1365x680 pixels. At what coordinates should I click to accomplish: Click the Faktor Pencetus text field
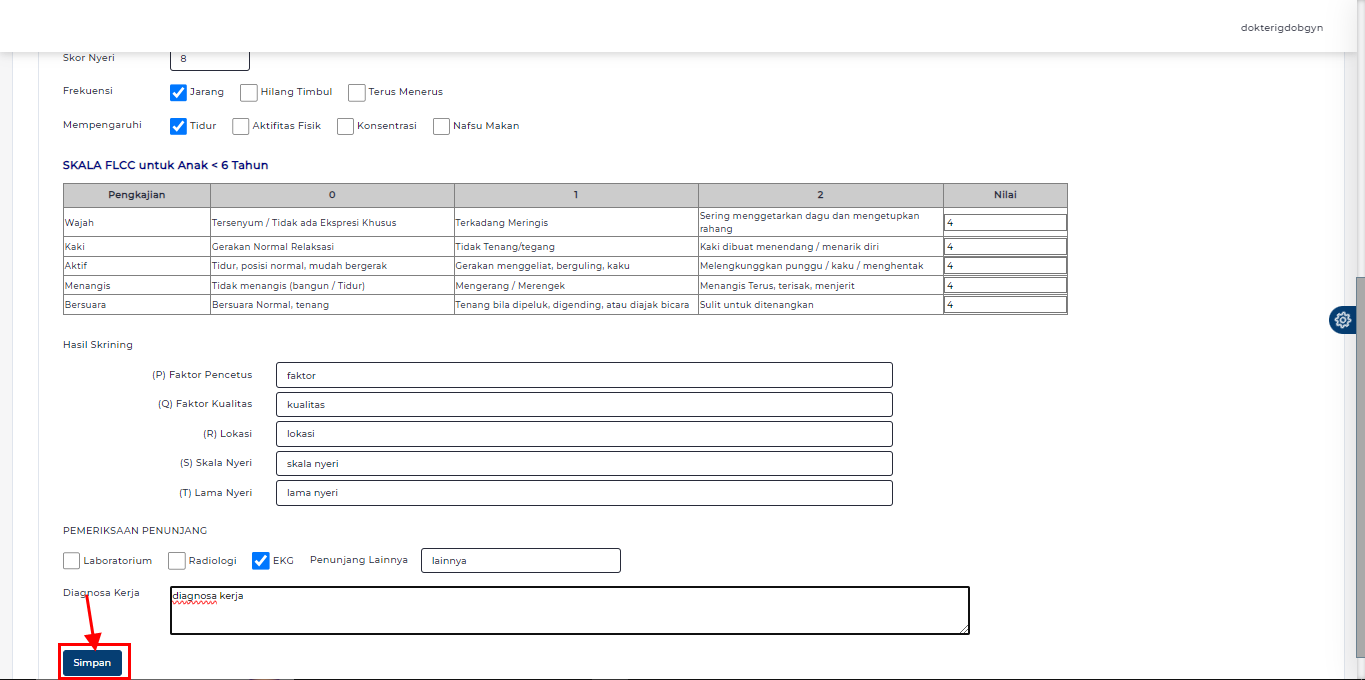584,375
